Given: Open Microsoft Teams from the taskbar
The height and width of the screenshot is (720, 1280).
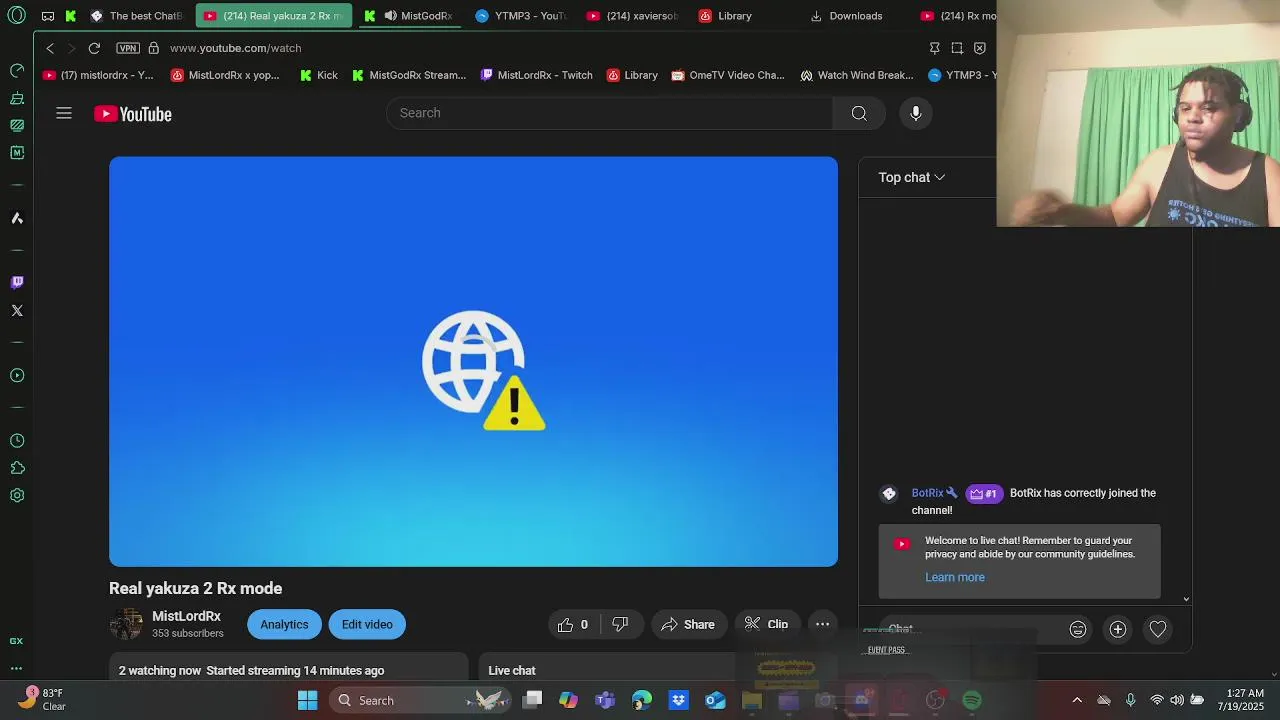Looking at the screenshot, I should (x=605, y=700).
